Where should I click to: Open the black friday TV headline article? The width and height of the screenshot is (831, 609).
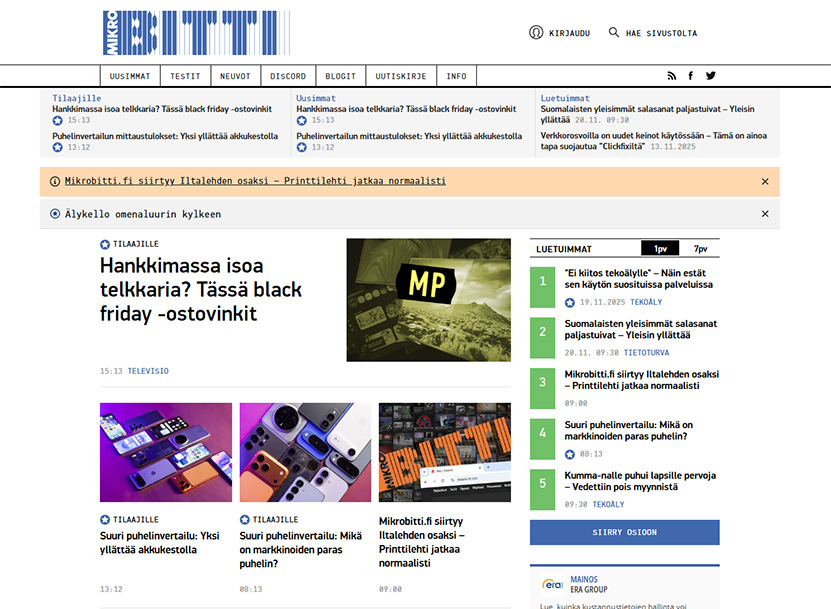coord(193,290)
